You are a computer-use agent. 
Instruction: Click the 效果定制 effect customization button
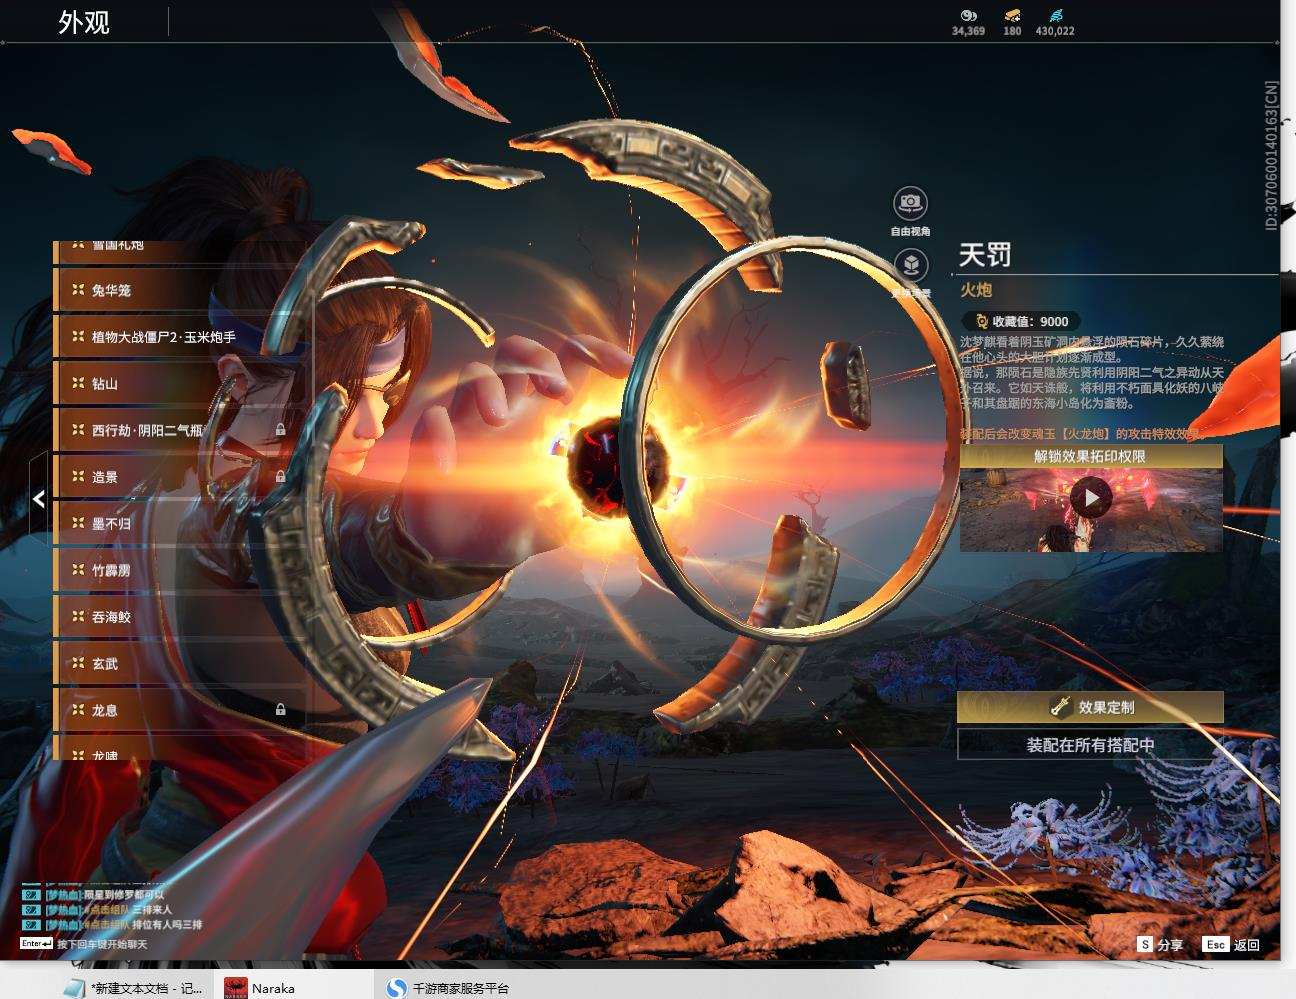pyautogui.click(x=1090, y=707)
